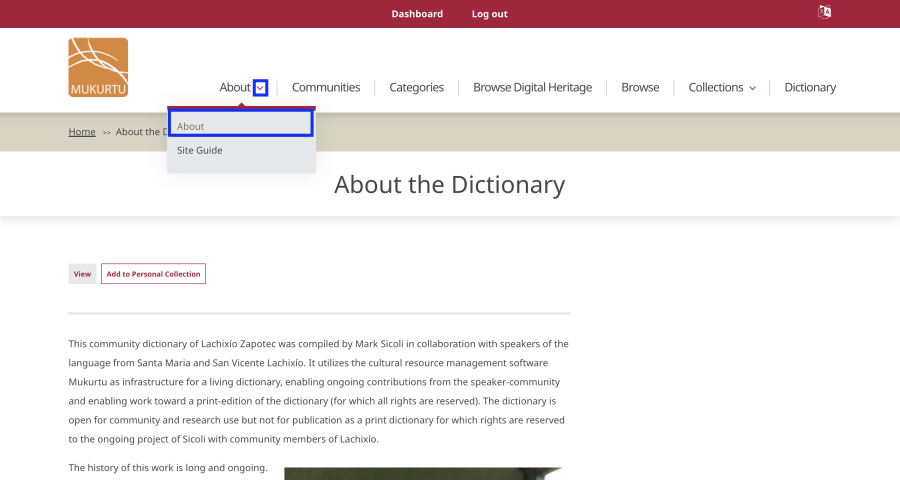Choose Site Guide from the dropdown
Image resolution: width=900 pixels, height=480 pixels.
pyautogui.click(x=200, y=150)
